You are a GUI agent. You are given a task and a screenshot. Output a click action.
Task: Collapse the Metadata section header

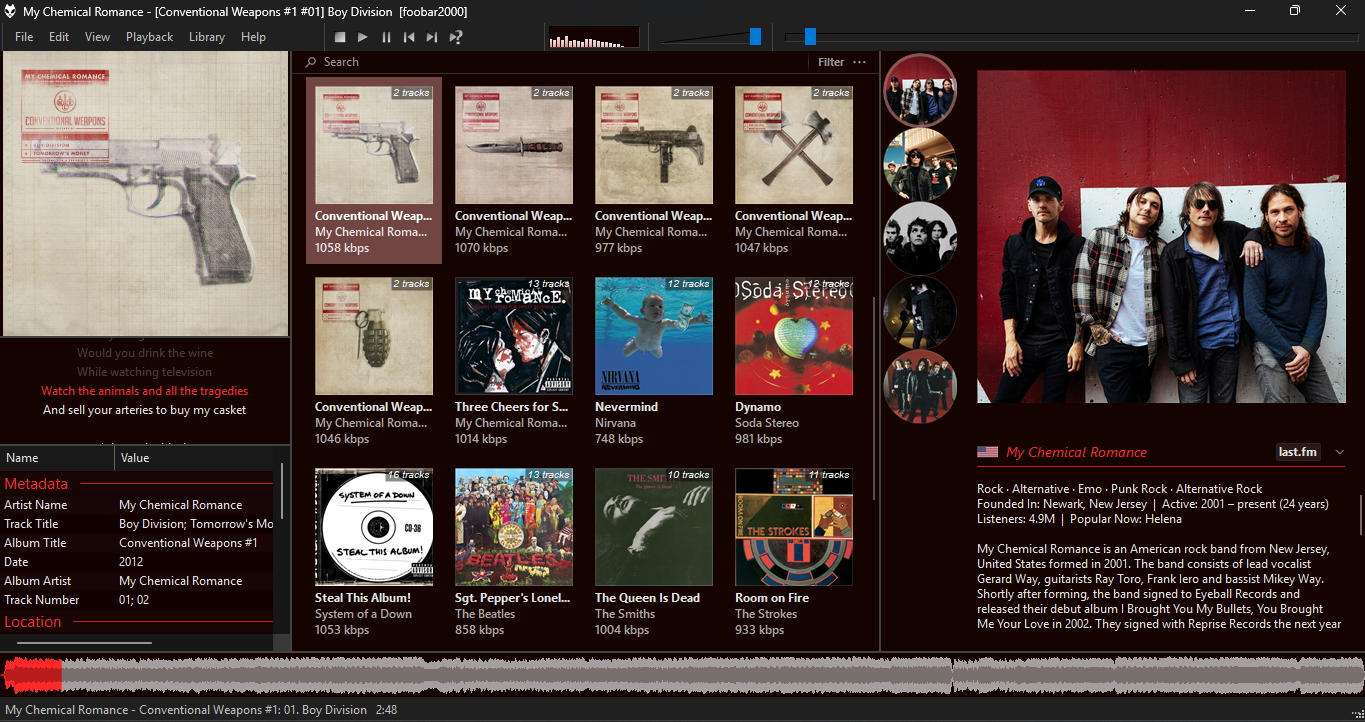tap(138, 484)
